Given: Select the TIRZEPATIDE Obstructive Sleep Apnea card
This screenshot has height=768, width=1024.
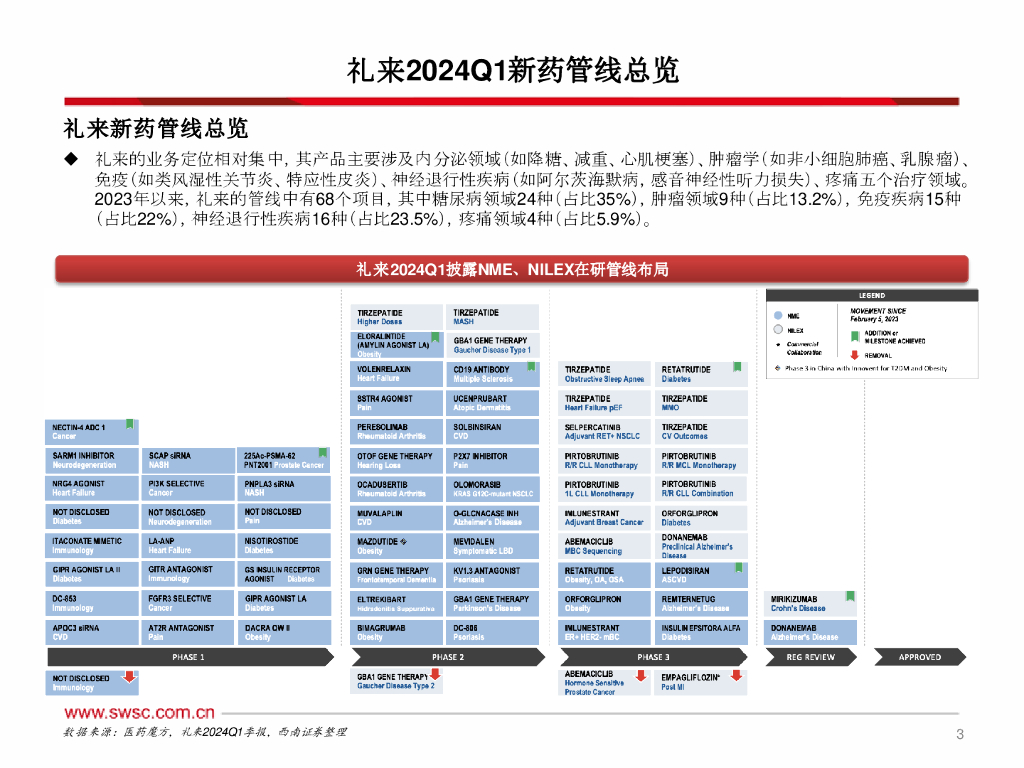Looking at the screenshot, I should click(x=604, y=374).
